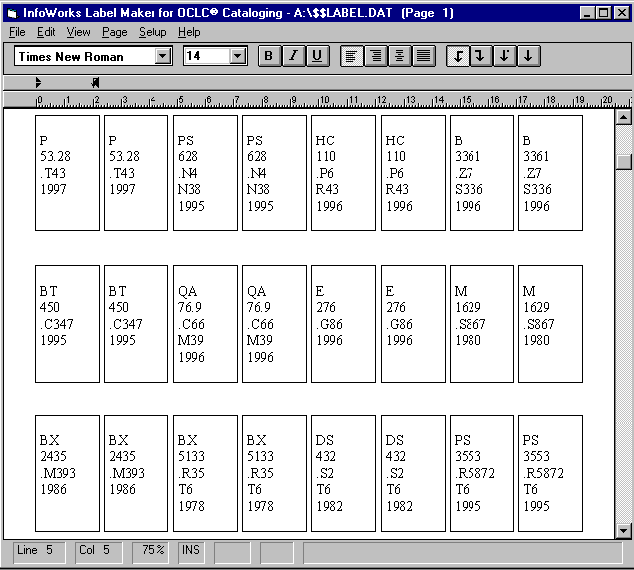The width and height of the screenshot is (634, 570).
Task: Open the File menu
Action: (x=17, y=32)
